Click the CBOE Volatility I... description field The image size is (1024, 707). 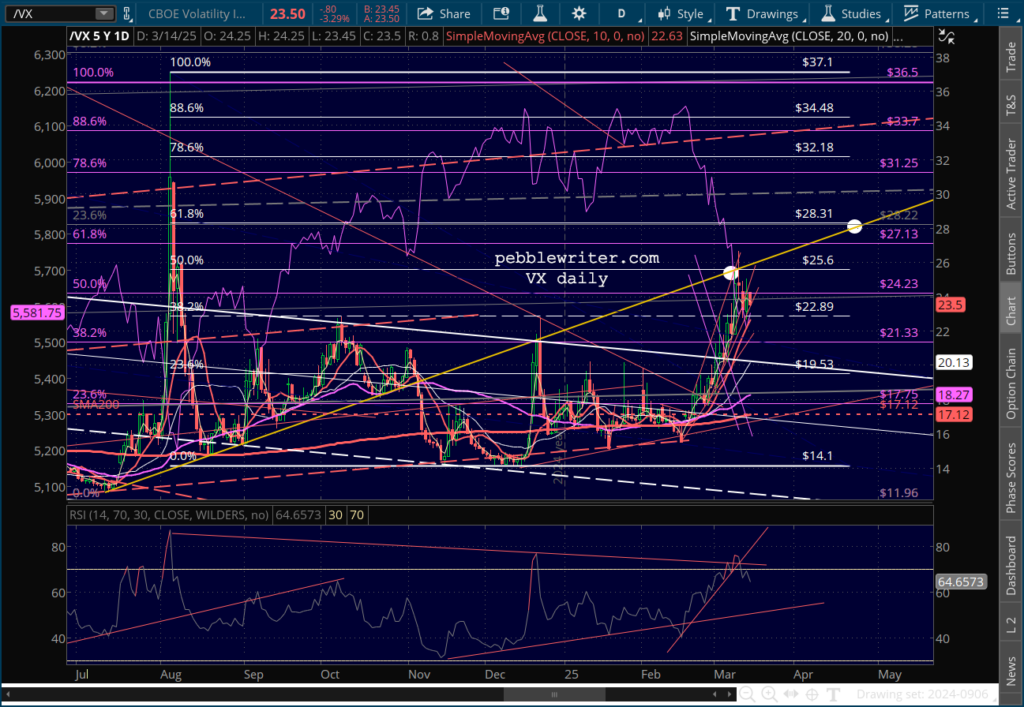(197, 14)
